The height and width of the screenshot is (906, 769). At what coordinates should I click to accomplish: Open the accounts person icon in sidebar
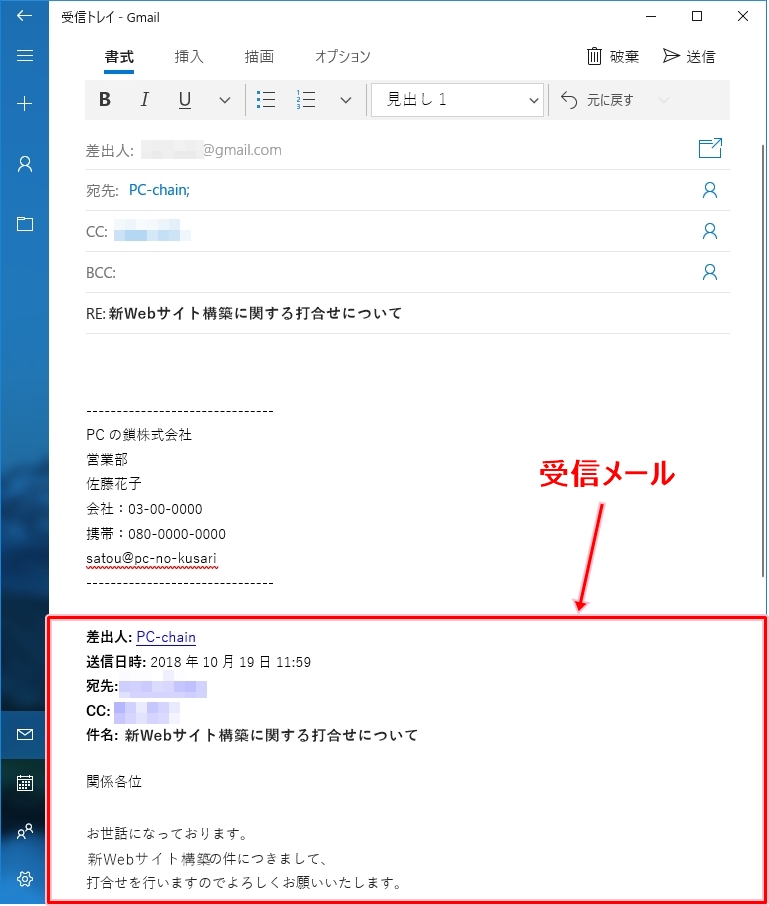(25, 165)
